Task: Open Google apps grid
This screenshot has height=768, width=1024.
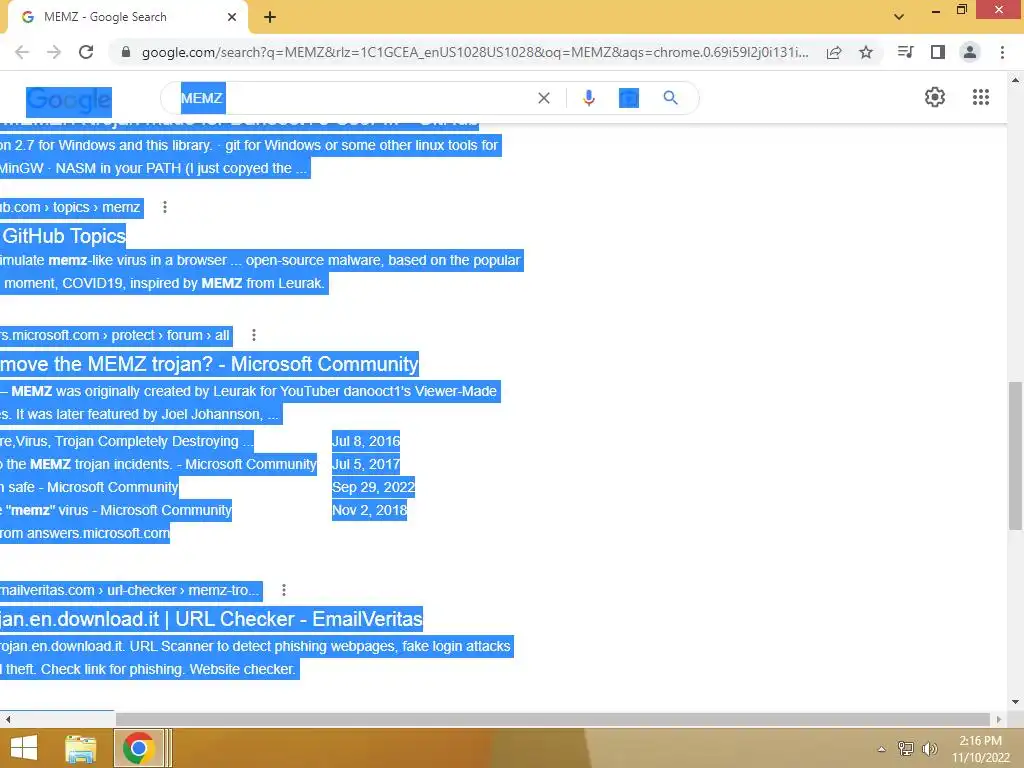Action: (x=980, y=97)
